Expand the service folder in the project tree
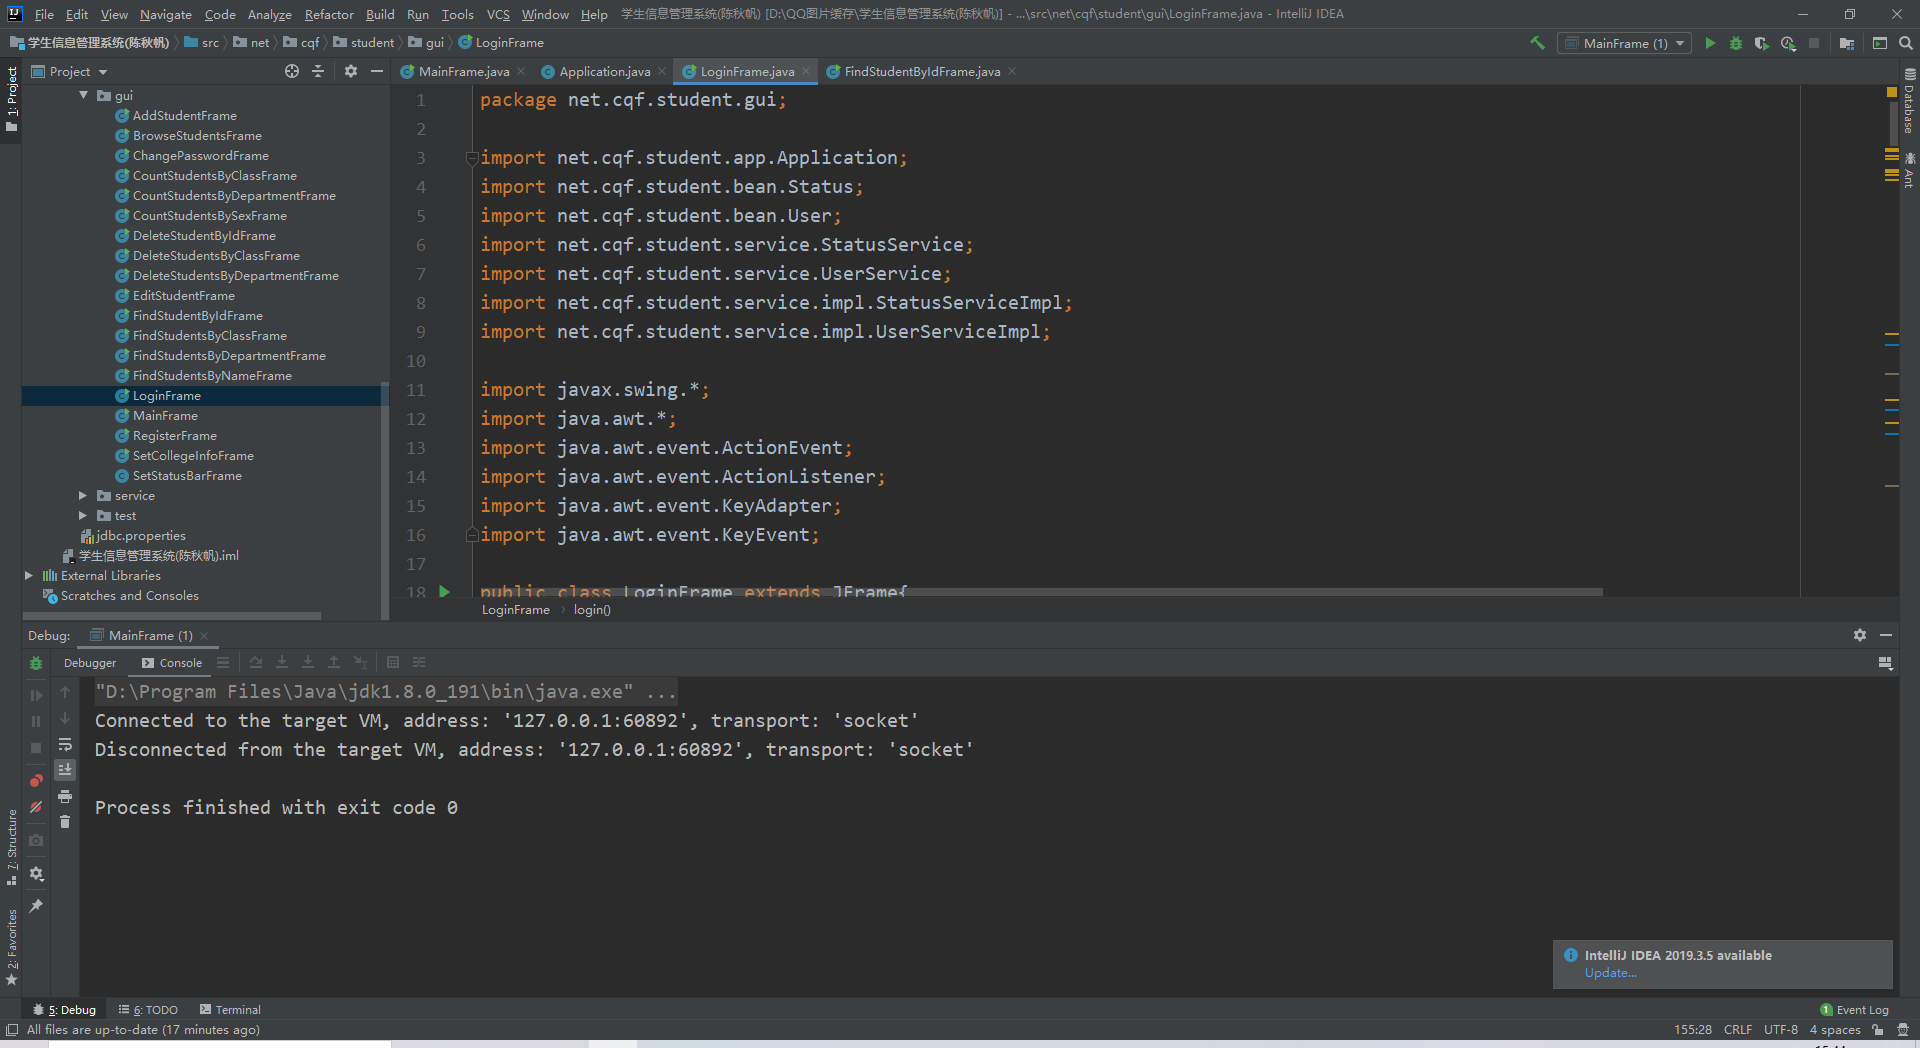Viewport: 1920px width, 1048px height. [84, 495]
